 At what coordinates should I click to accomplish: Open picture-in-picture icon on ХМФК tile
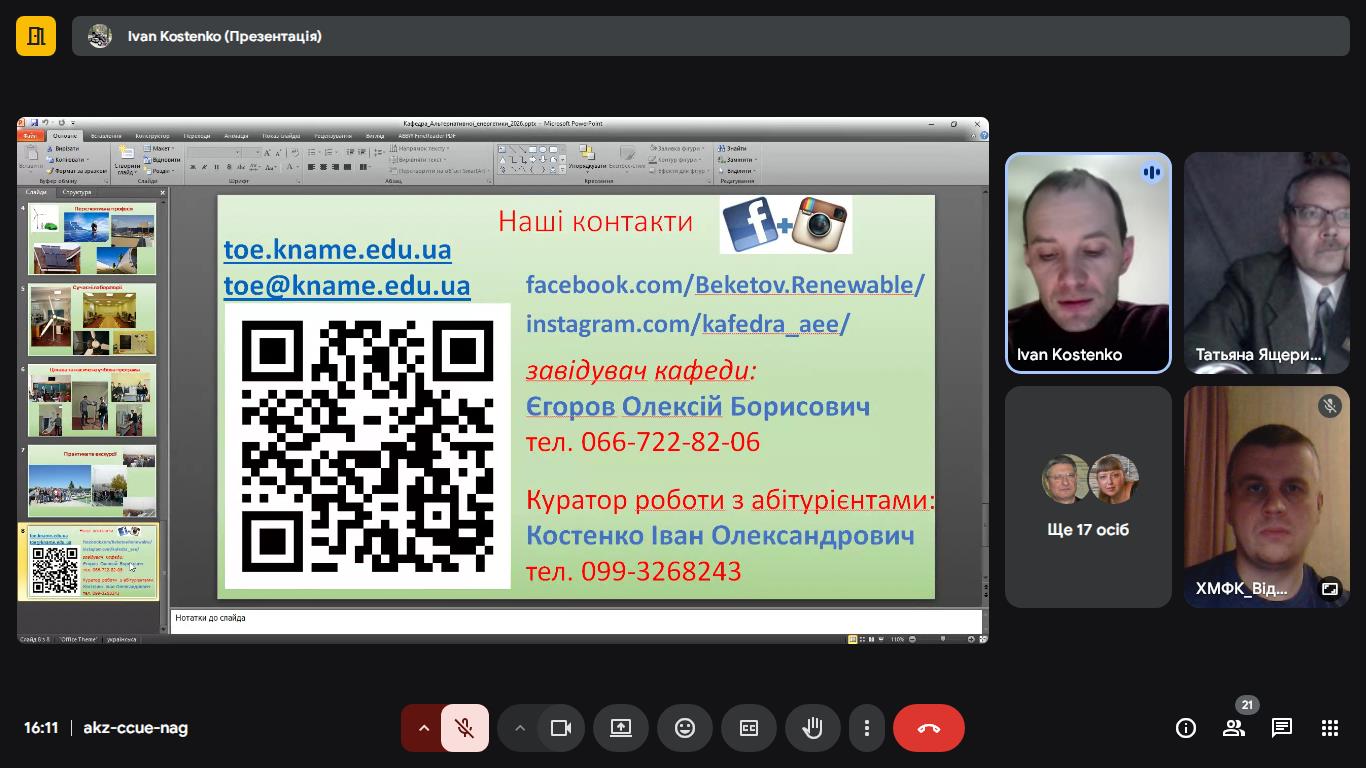[1329, 589]
